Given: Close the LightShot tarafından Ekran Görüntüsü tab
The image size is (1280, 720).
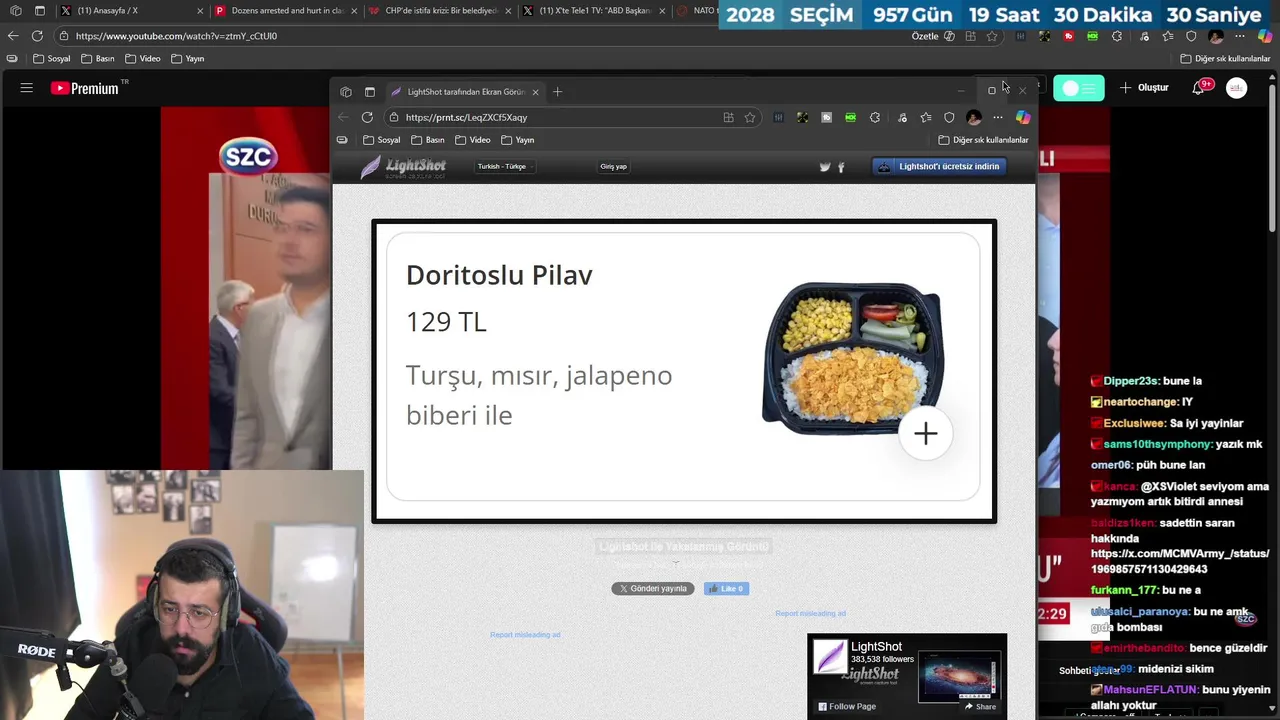Looking at the screenshot, I should point(535,92).
